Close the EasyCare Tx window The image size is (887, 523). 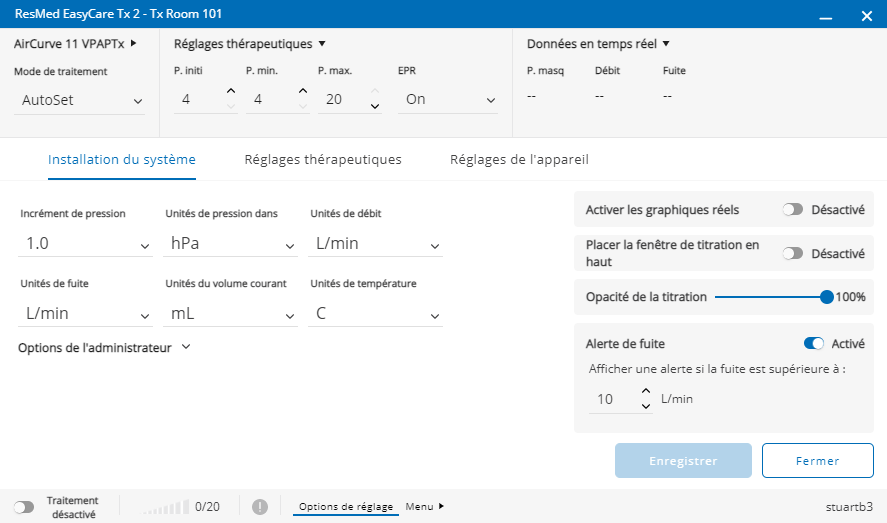(867, 16)
